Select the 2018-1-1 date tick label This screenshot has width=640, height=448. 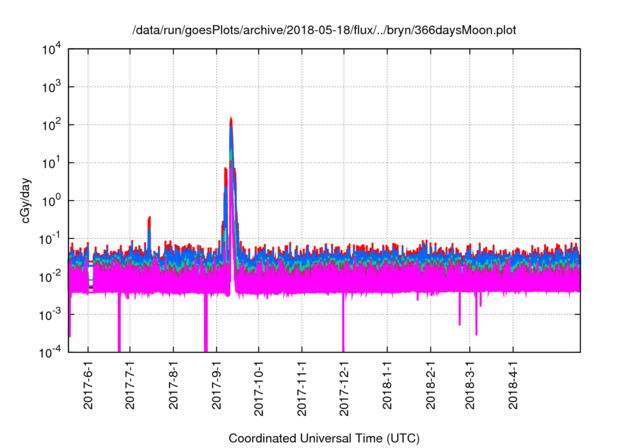point(387,385)
